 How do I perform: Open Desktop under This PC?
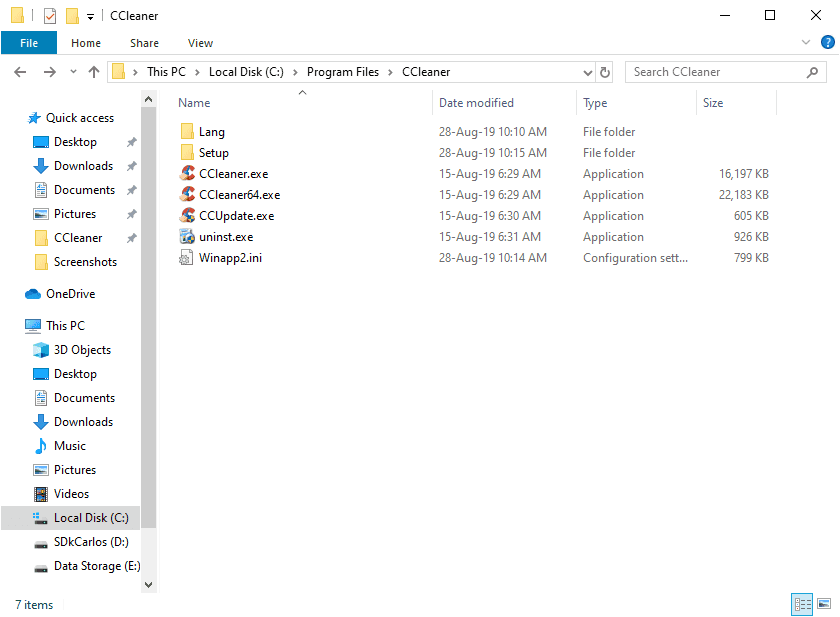point(75,373)
